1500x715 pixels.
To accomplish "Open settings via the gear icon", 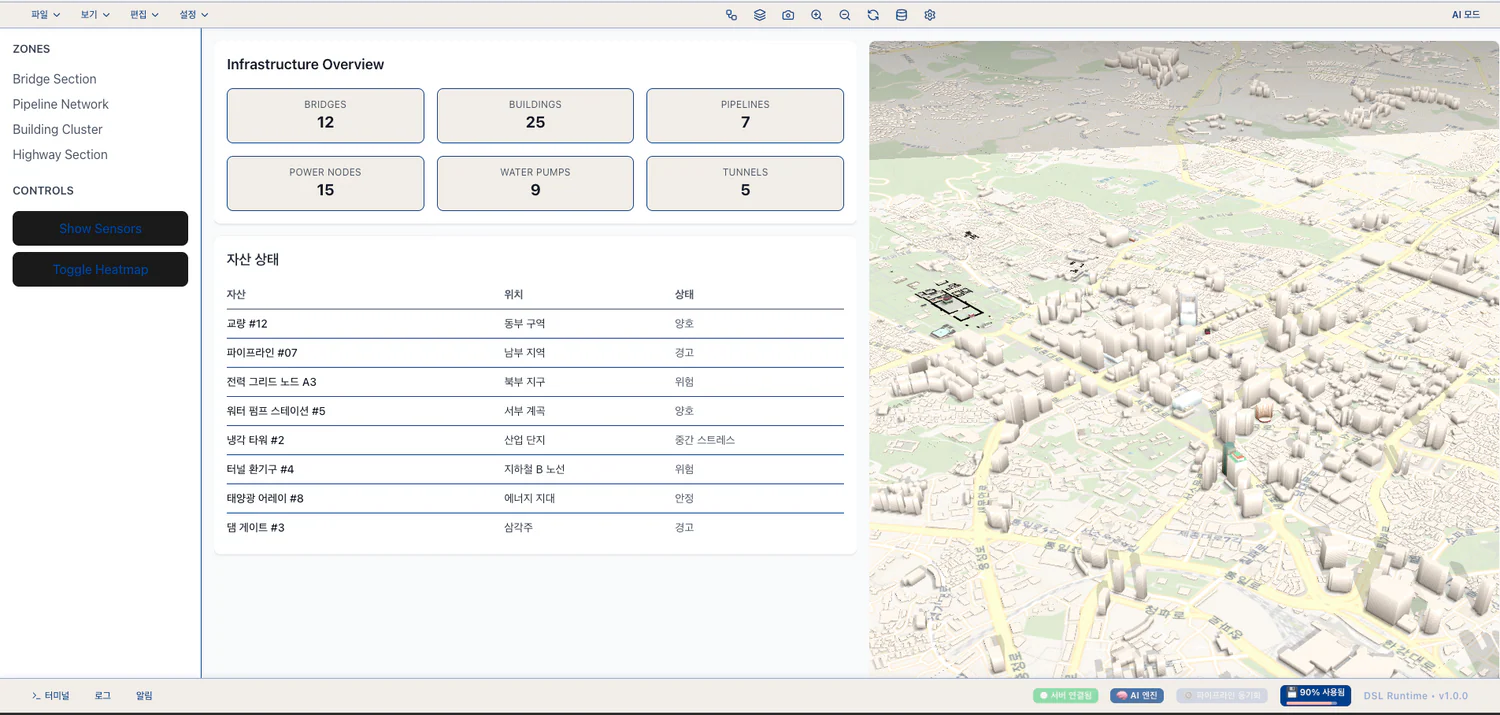I will click(930, 15).
